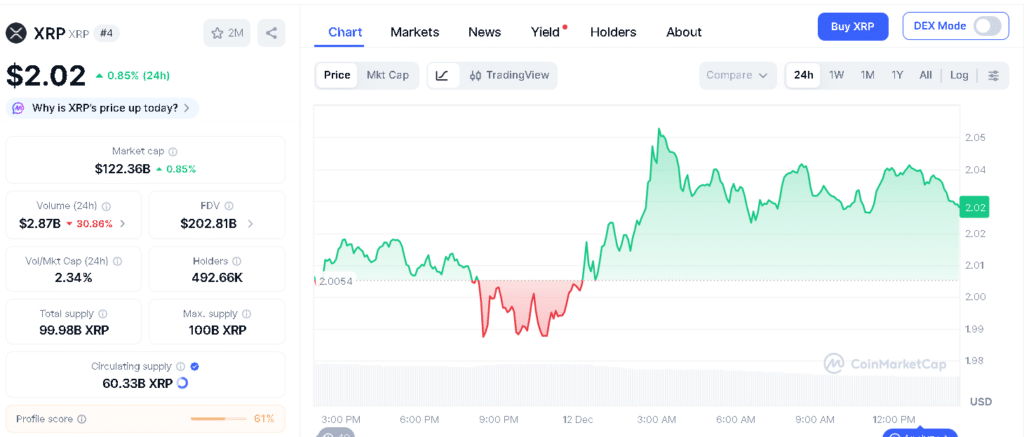Click the 61% profile score value
Viewport: 1024px width, 437px height.
264,419
